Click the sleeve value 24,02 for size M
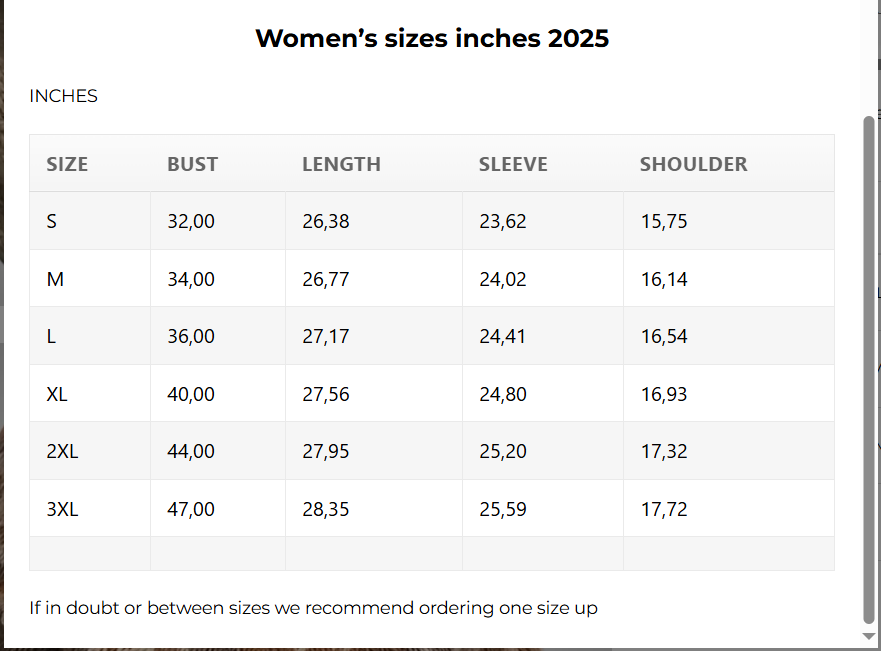This screenshot has width=881, height=651. [x=503, y=279]
